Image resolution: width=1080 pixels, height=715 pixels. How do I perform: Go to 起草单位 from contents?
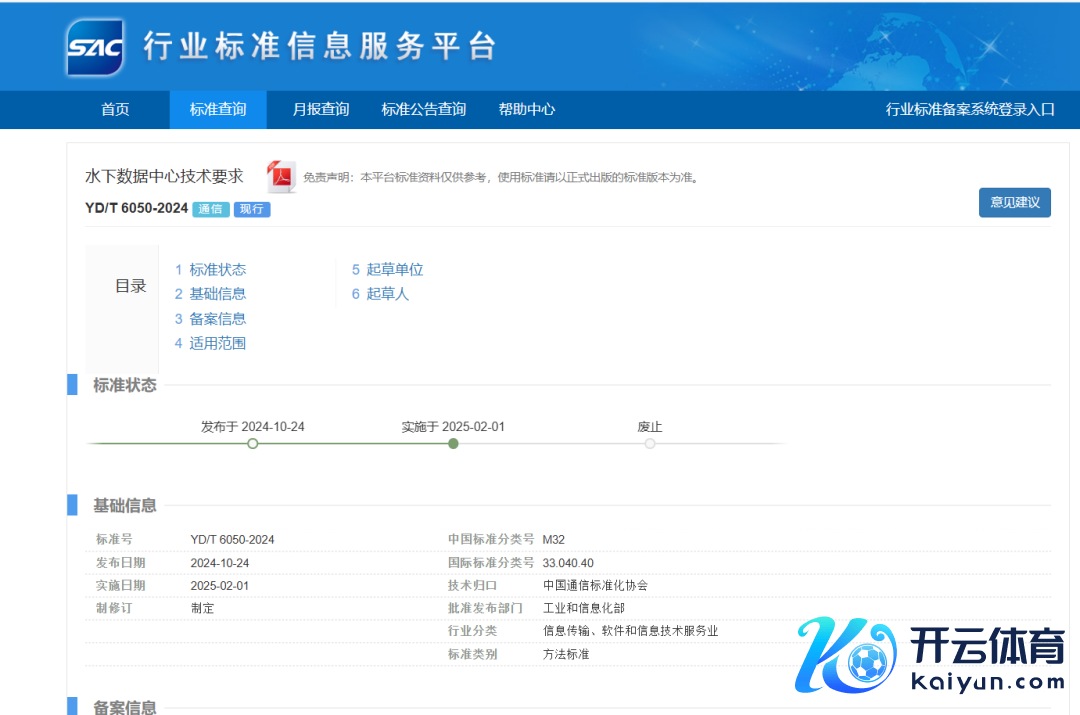point(394,270)
